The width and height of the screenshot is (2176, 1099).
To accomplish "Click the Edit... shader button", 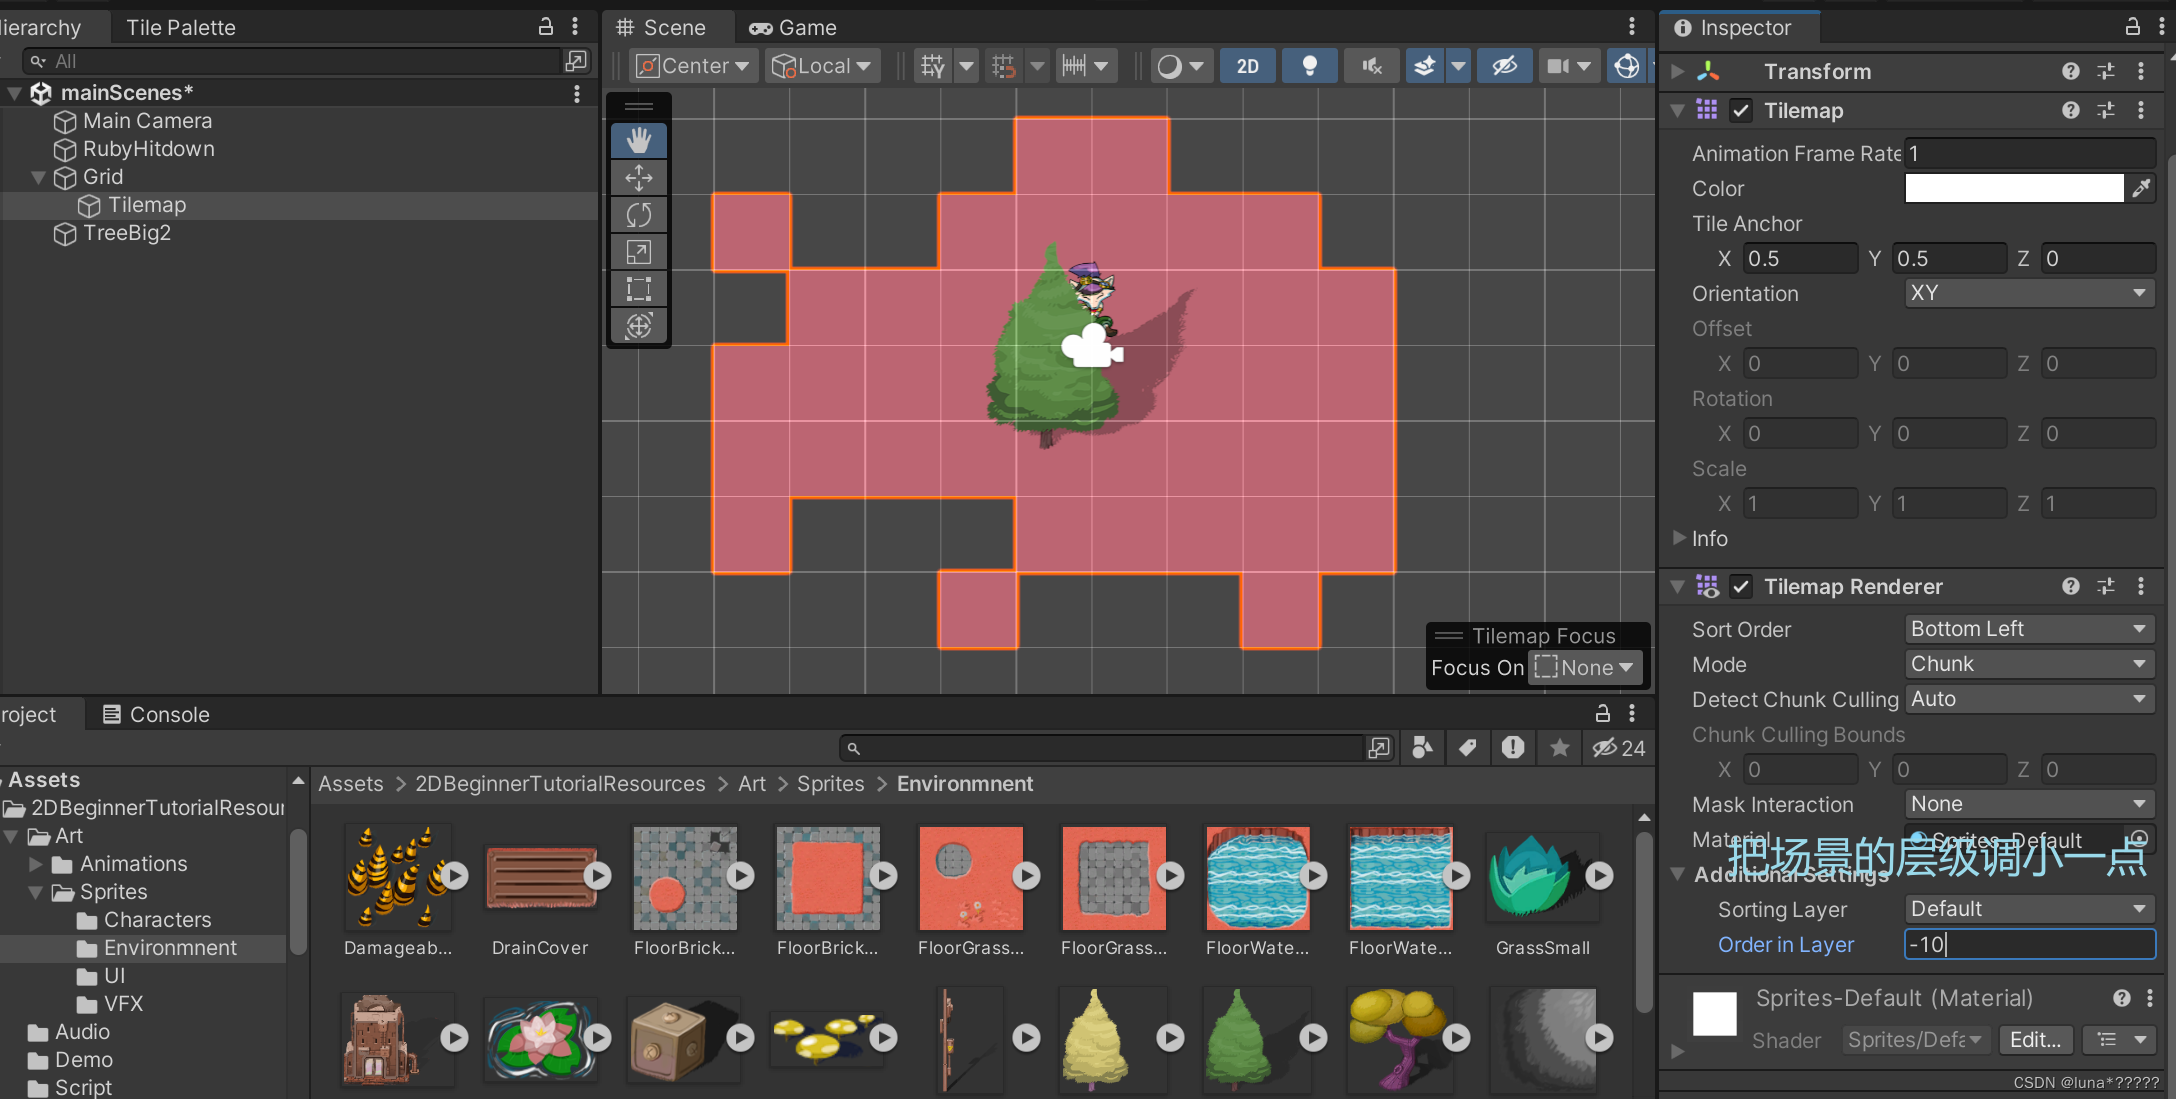I will tap(2035, 1040).
